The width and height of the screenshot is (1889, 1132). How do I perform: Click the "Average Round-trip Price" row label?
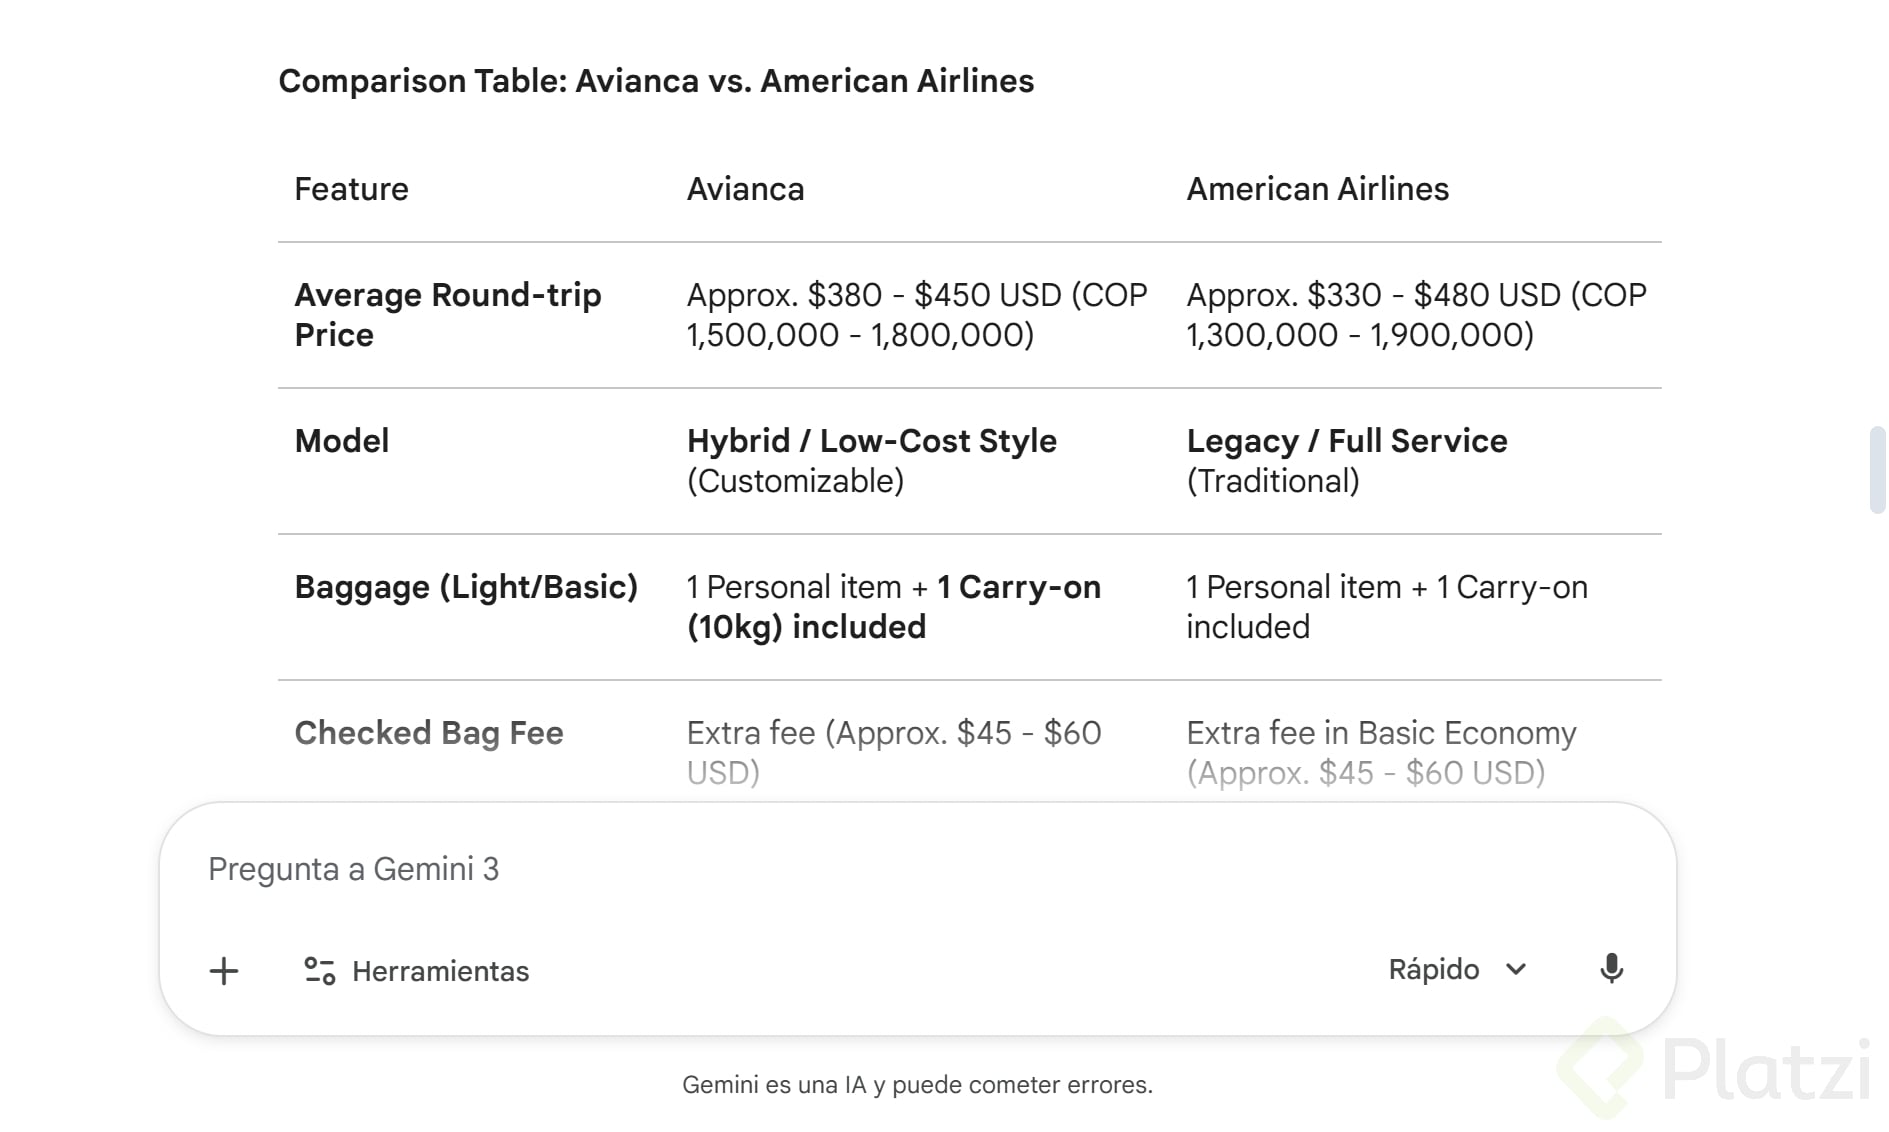[x=447, y=315]
